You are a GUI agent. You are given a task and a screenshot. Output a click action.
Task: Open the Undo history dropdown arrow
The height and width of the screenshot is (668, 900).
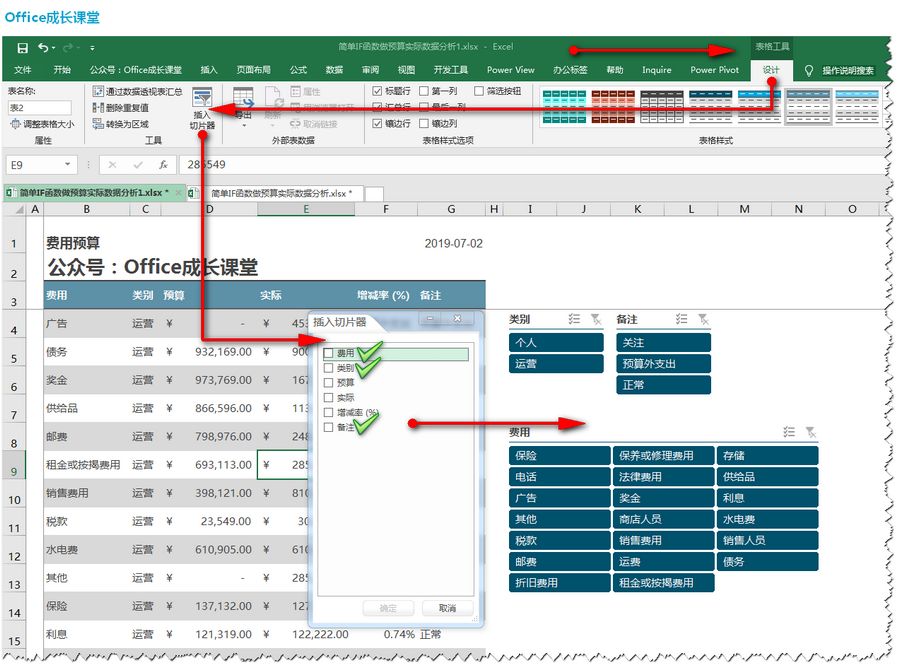point(54,48)
